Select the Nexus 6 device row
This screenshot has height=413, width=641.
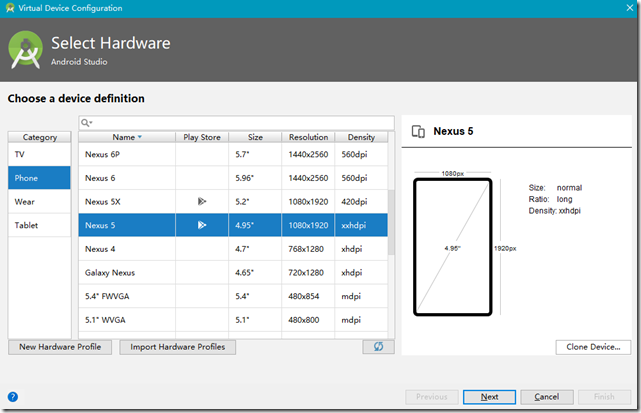(x=233, y=178)
